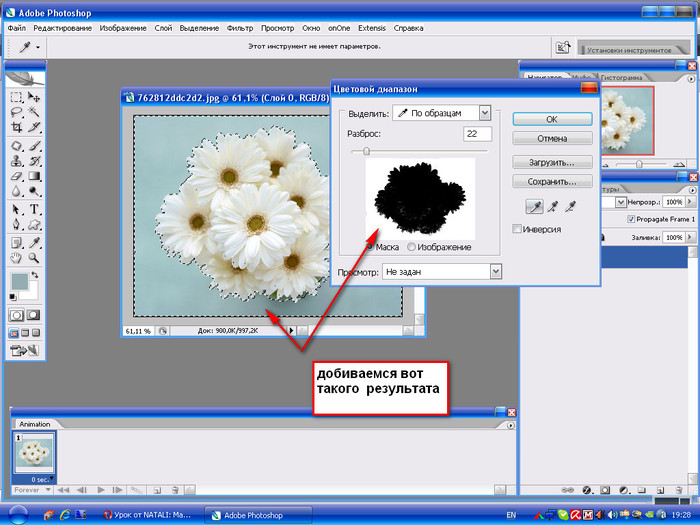
Task: Click the Сохранить... button
Action: [x=552, y=181]
